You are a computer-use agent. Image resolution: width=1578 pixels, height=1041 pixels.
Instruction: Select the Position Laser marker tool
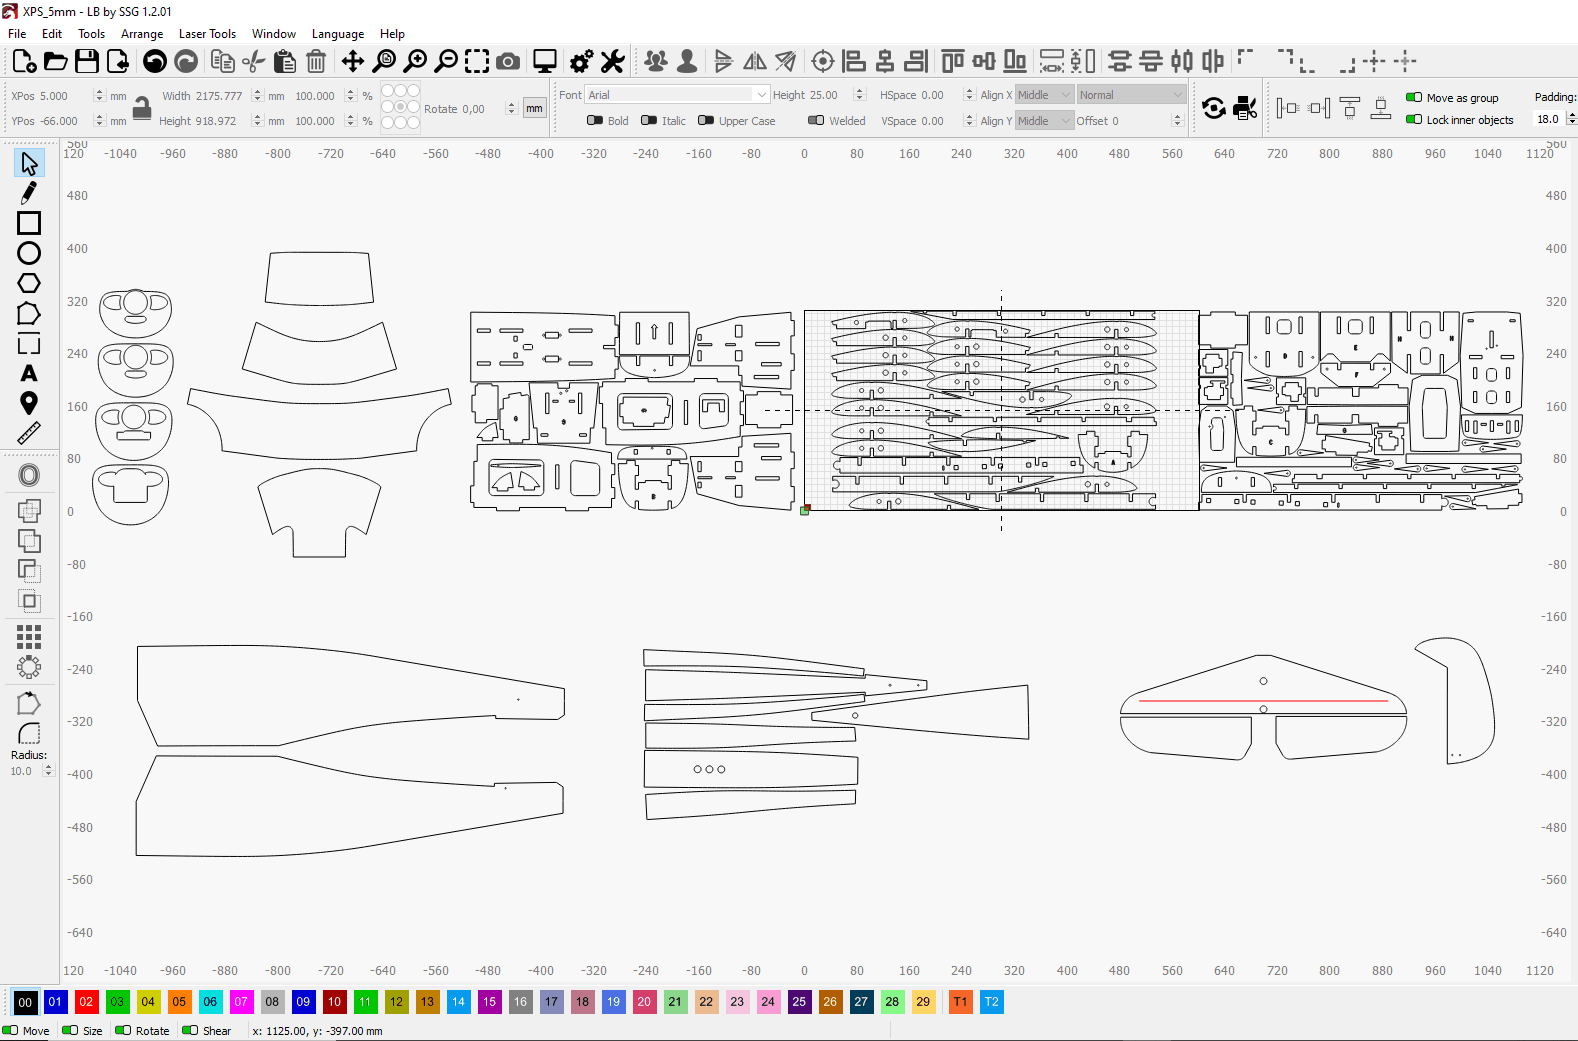[29, 403]
